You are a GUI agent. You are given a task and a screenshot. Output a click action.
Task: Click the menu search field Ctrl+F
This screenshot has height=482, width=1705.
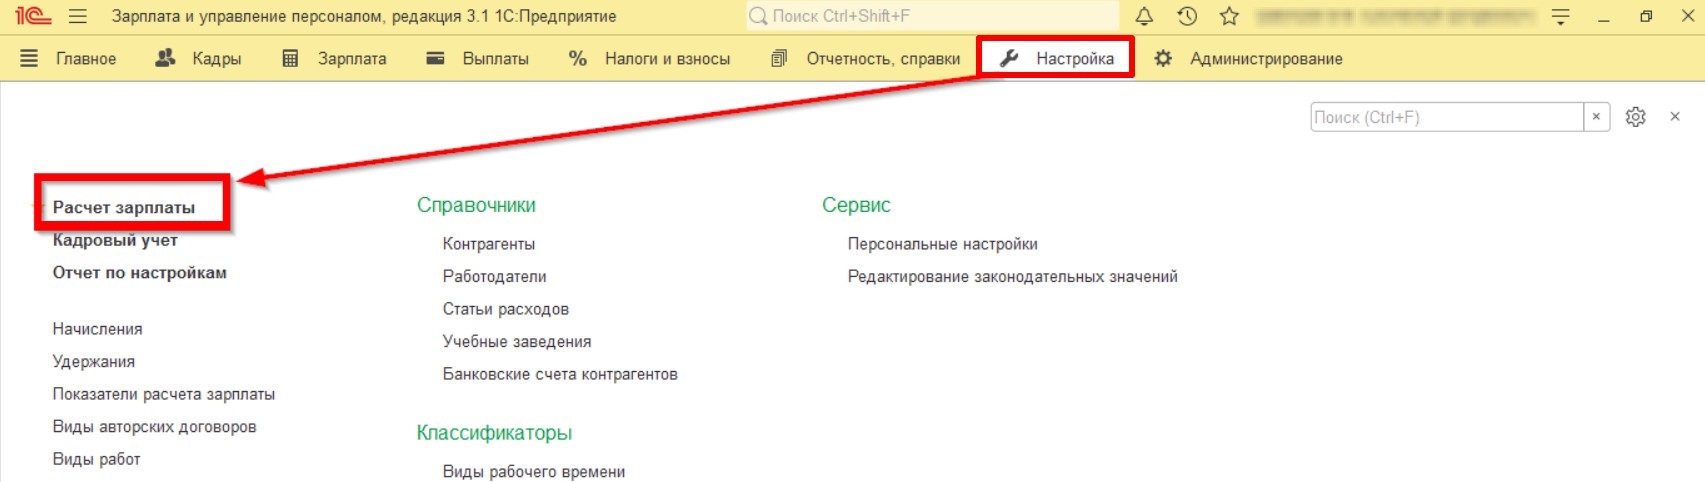(x=1447, y=117)
